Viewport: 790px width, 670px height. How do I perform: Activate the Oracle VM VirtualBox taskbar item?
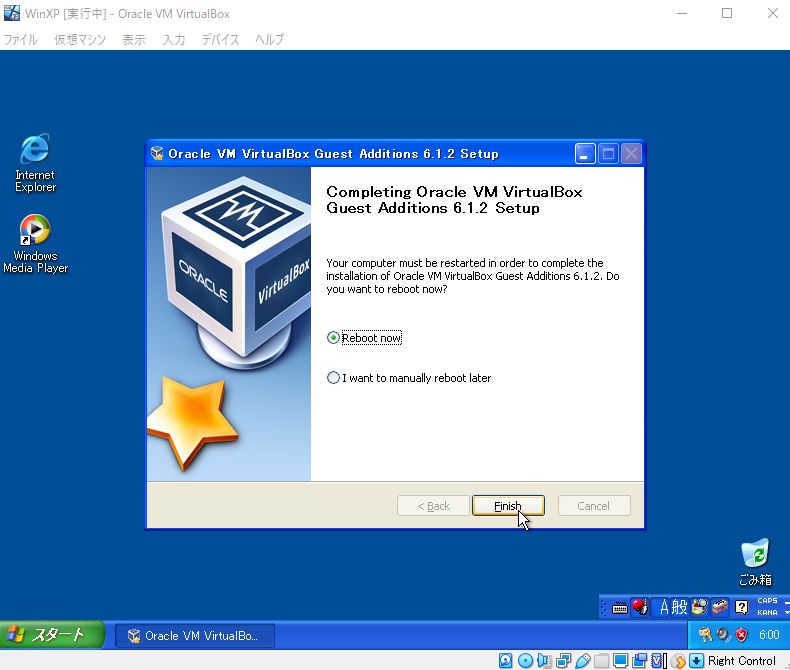[x=195, y=636]
